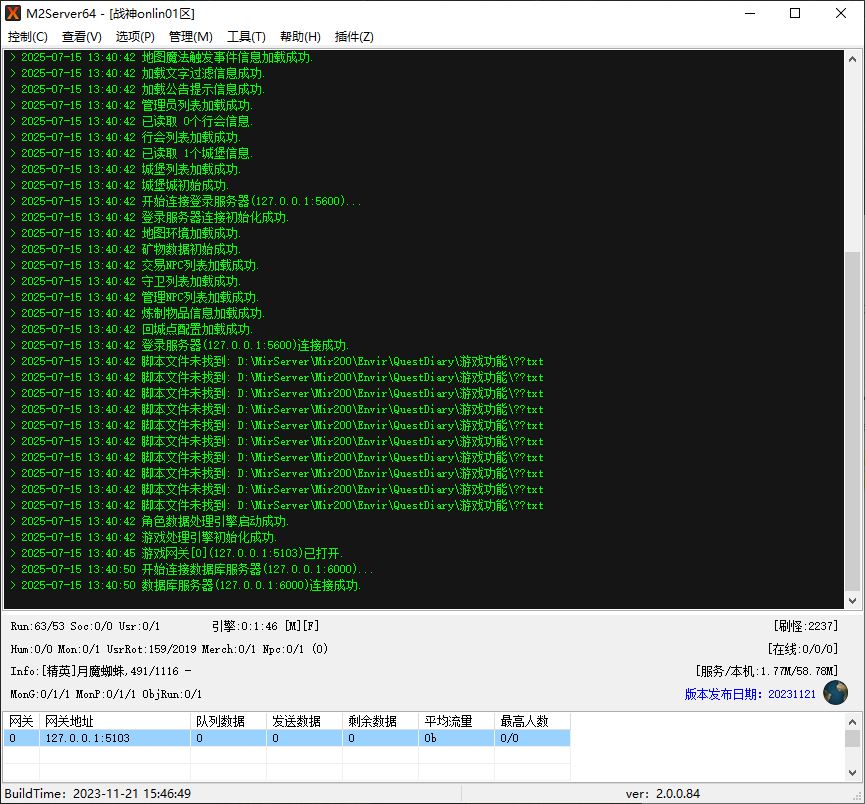Click the log scrollbar down arrow

(852, 601)
